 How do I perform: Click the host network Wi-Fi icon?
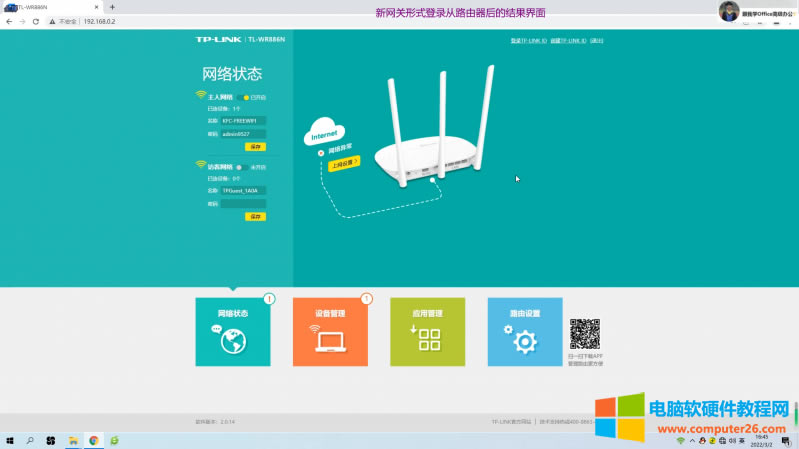[201, 95]
